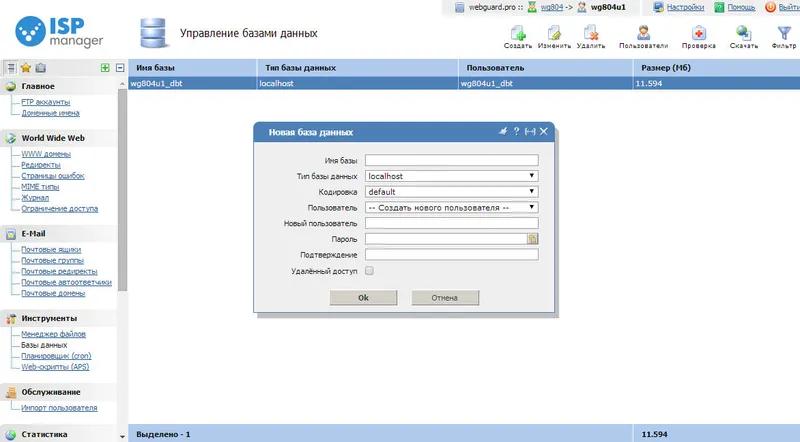Click the Выйти power icon at top
Image resolution: width=800 pixels, height=442 pixels.
point(770,7)
